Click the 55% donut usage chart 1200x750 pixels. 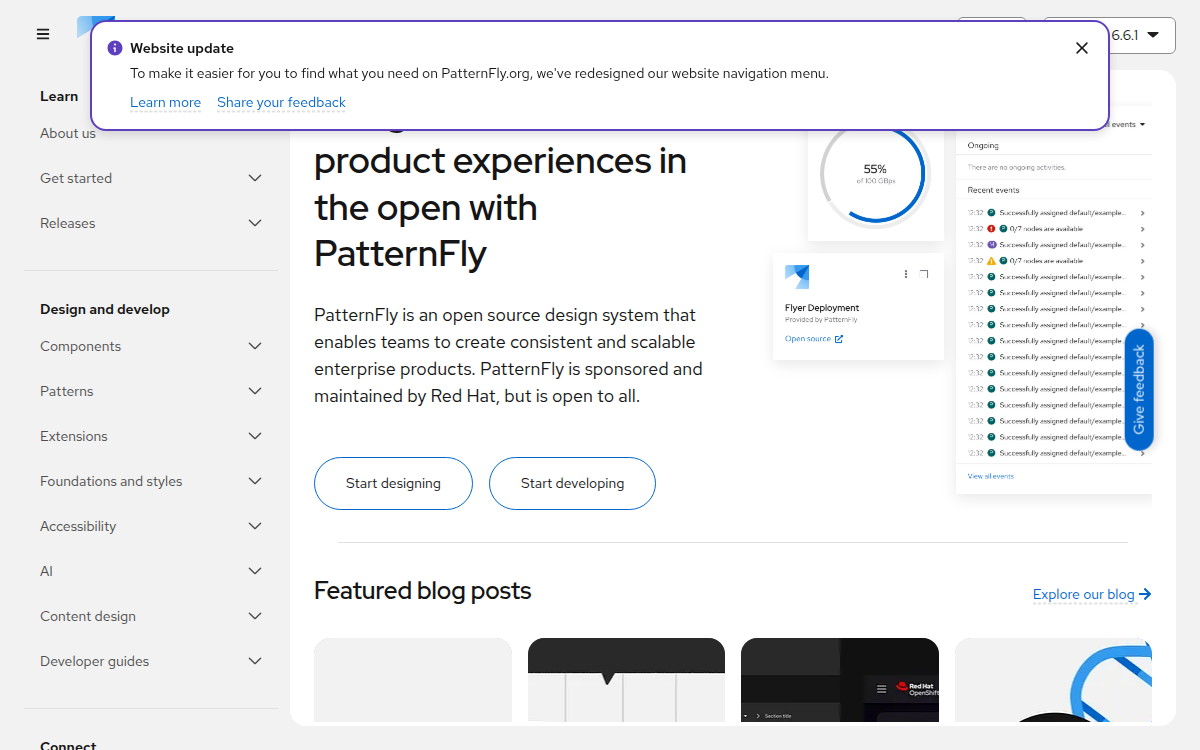point(875,173)
